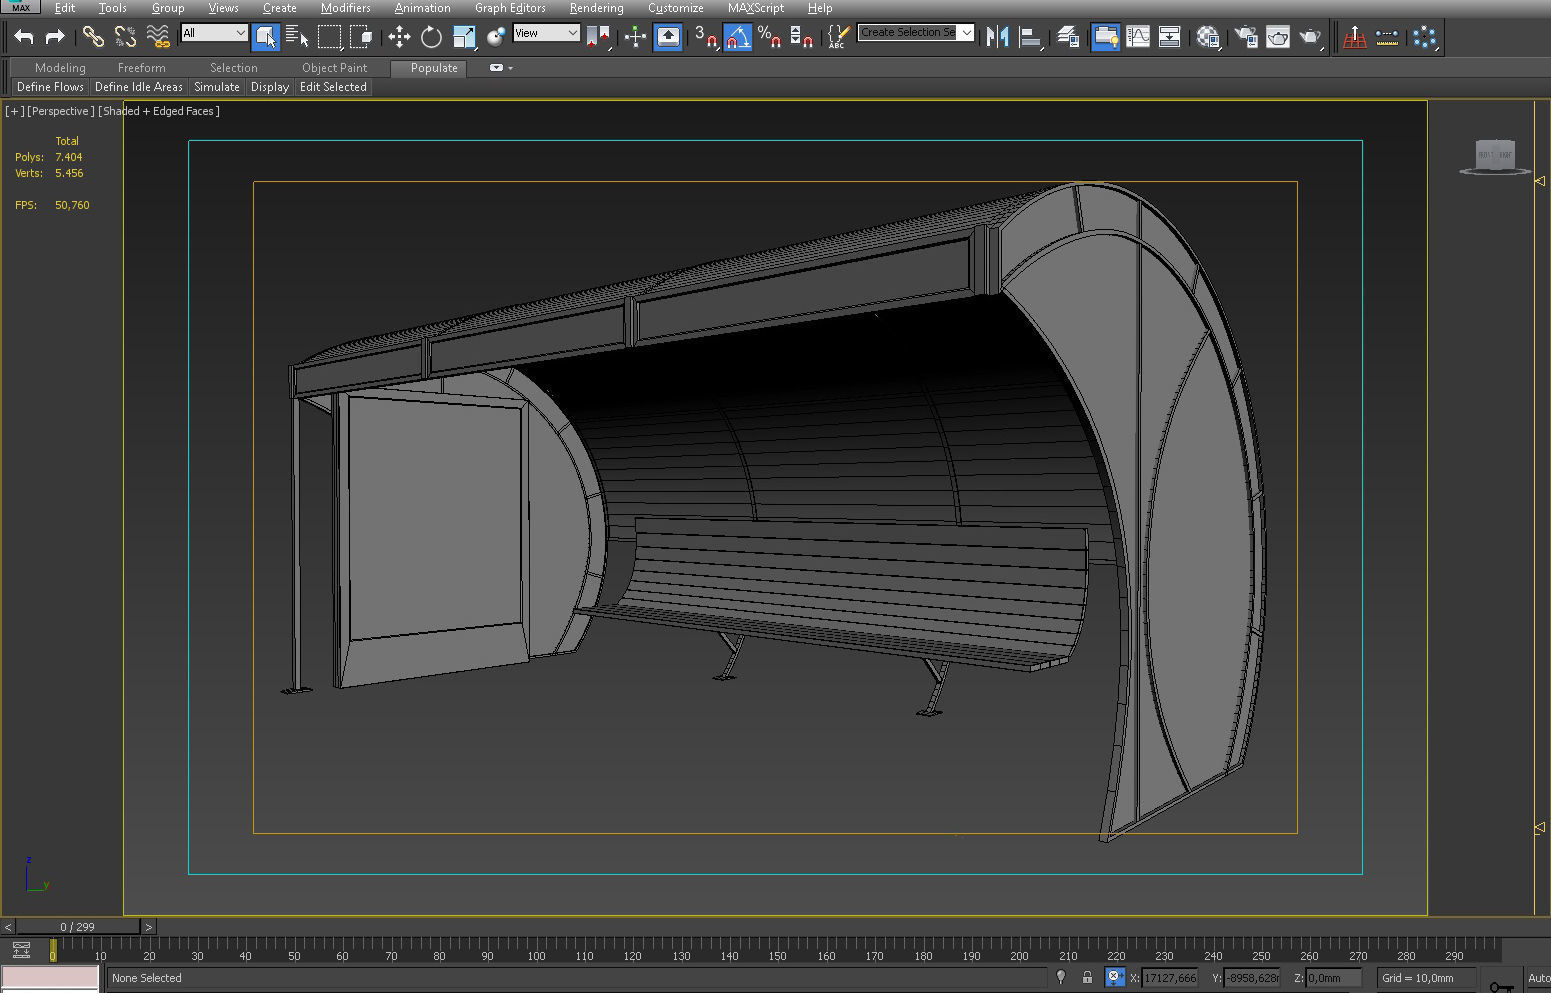This screenshot has width=1551, height=993.
Task: Open the reference coordinate system 'View' dropdown
Action: 546,33
